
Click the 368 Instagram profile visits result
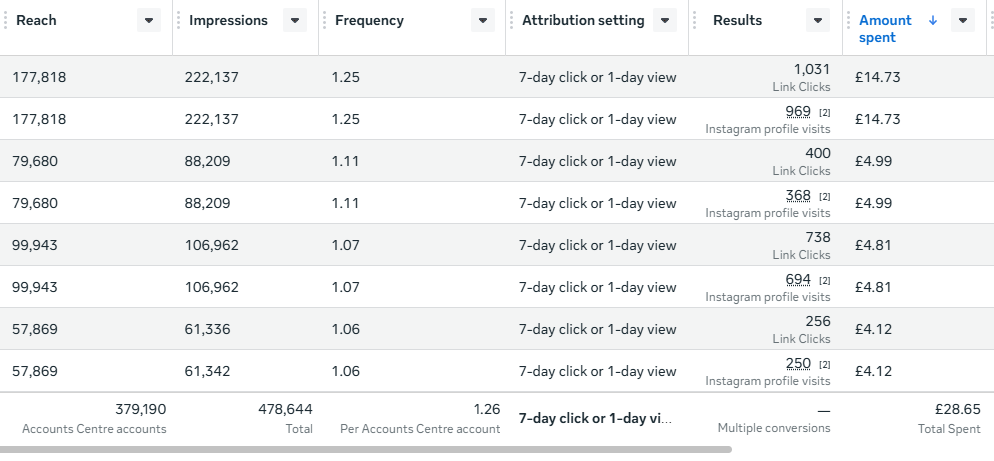(798, 195)
